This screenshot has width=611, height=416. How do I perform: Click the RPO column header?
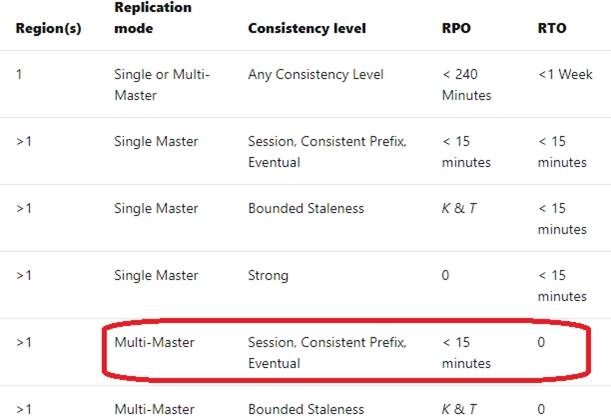coord(457,29)
